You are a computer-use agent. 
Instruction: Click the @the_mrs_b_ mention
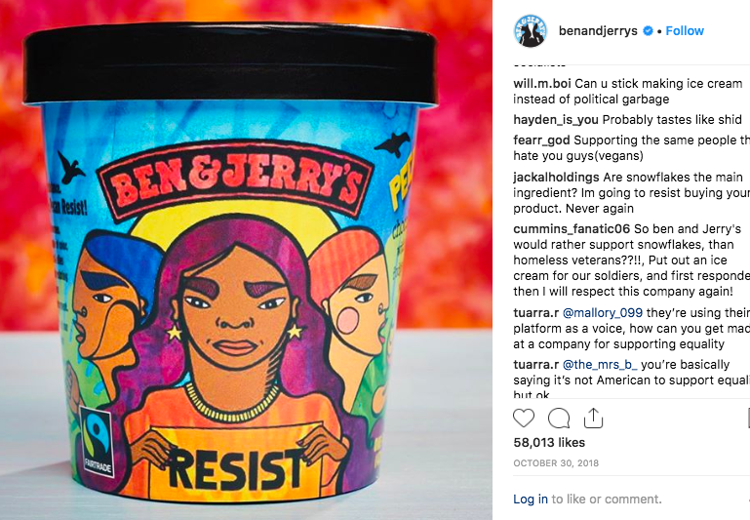click(600, 365)
